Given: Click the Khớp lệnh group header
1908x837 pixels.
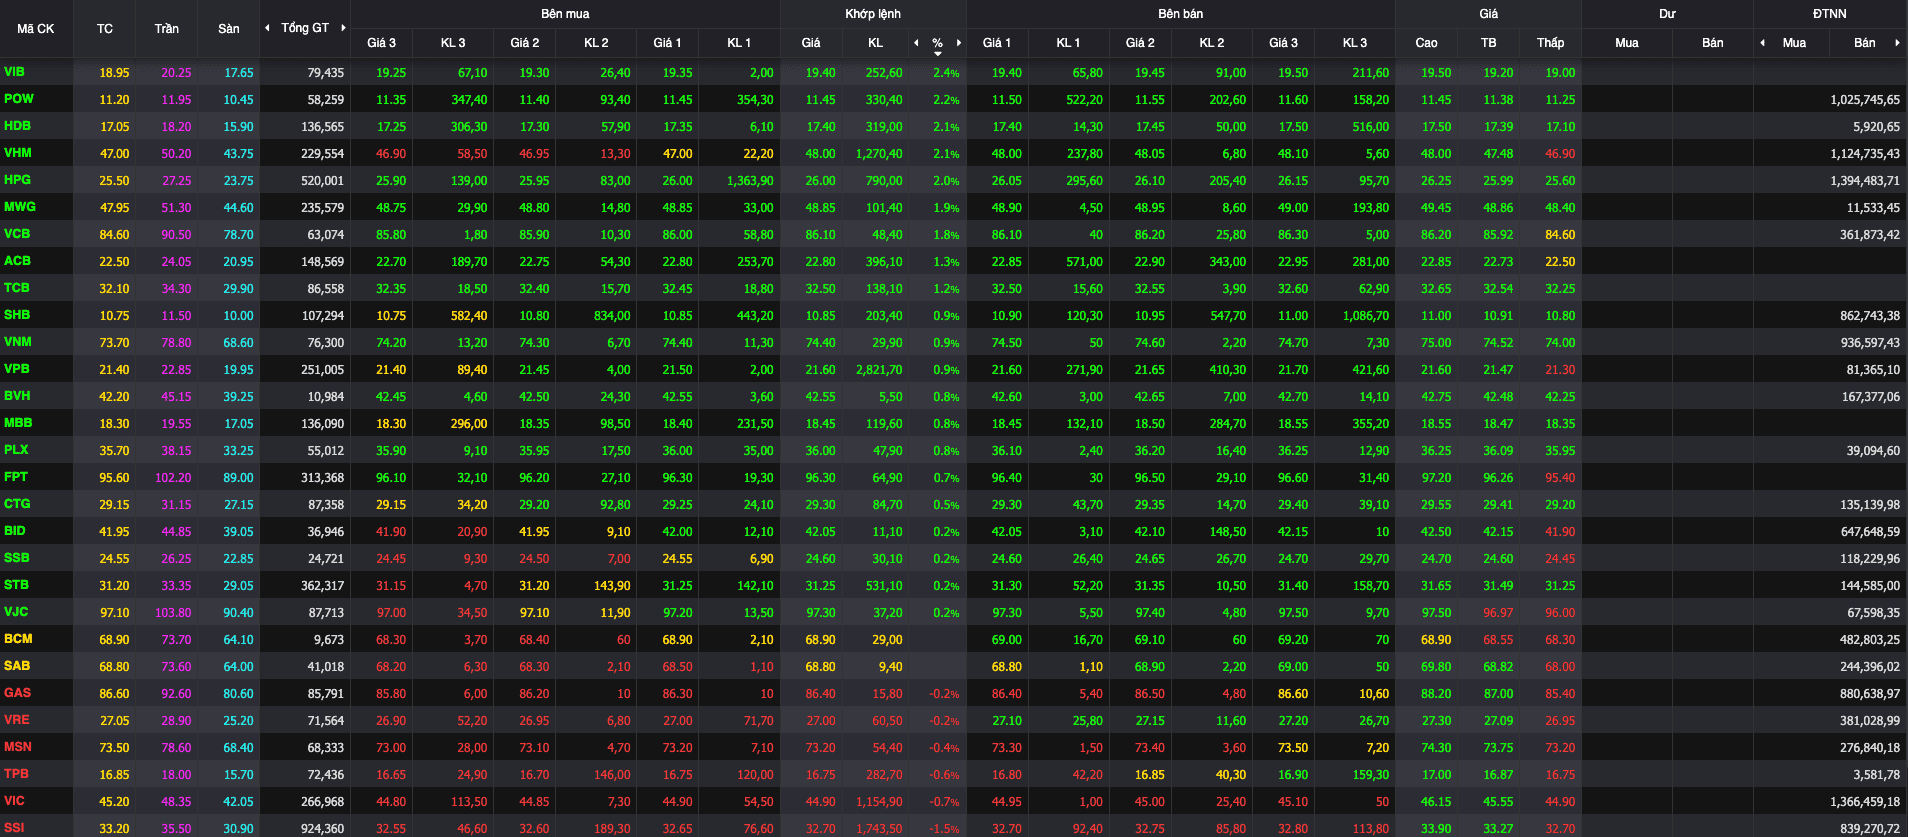Looking at the screenshot, I should pos(873,14).
